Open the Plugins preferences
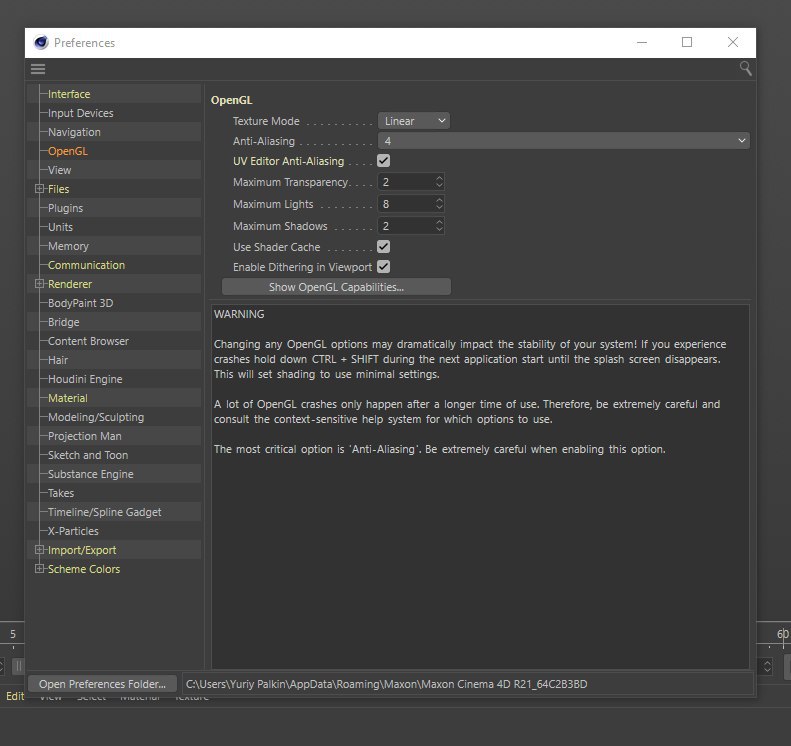This screenshot has width=791, height=746. coord(66,208)
